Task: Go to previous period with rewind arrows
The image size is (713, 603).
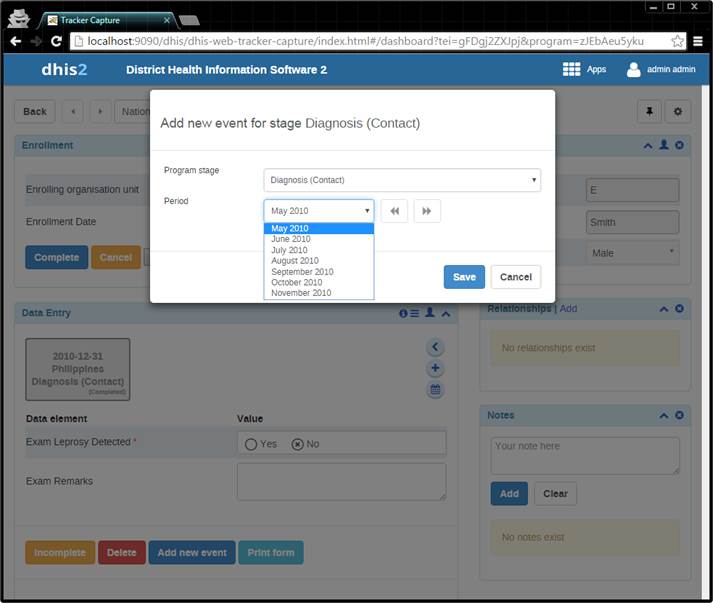Action: (x=394, y=211)
